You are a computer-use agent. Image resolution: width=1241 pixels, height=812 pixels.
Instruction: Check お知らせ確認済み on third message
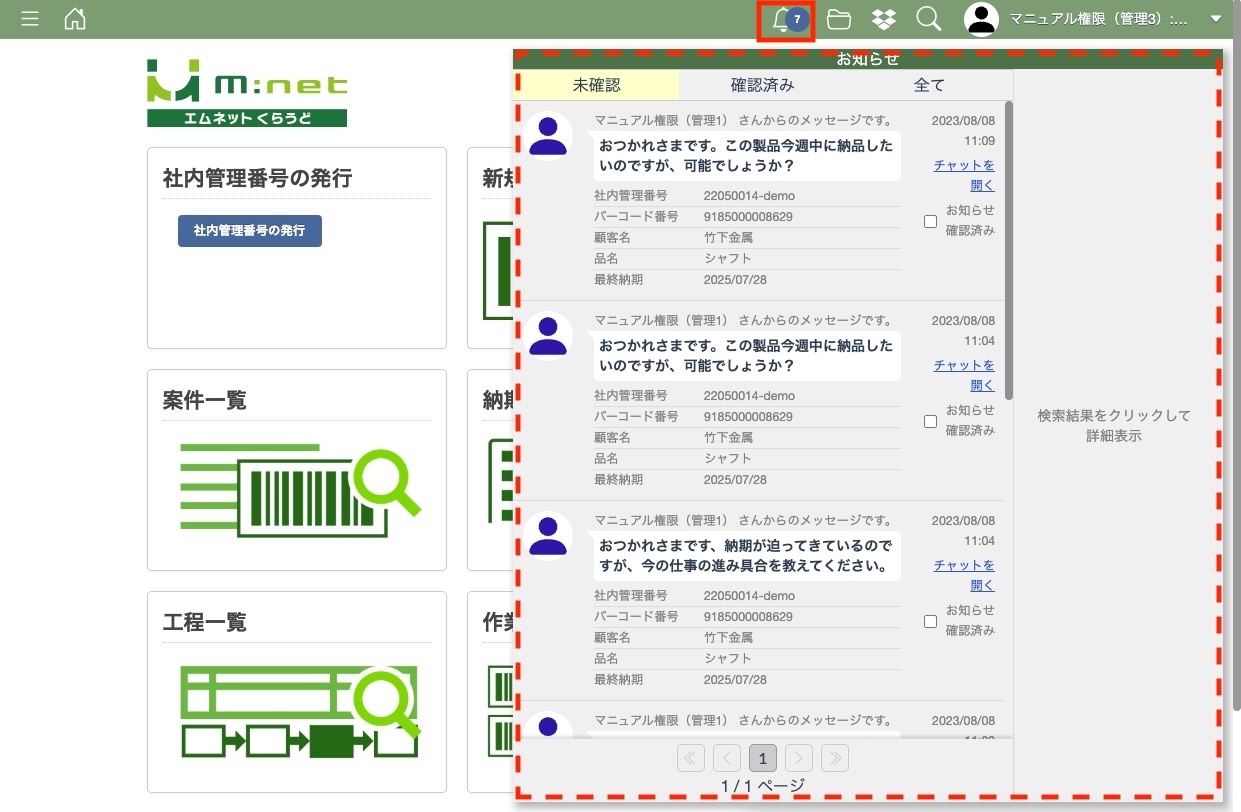930,621
